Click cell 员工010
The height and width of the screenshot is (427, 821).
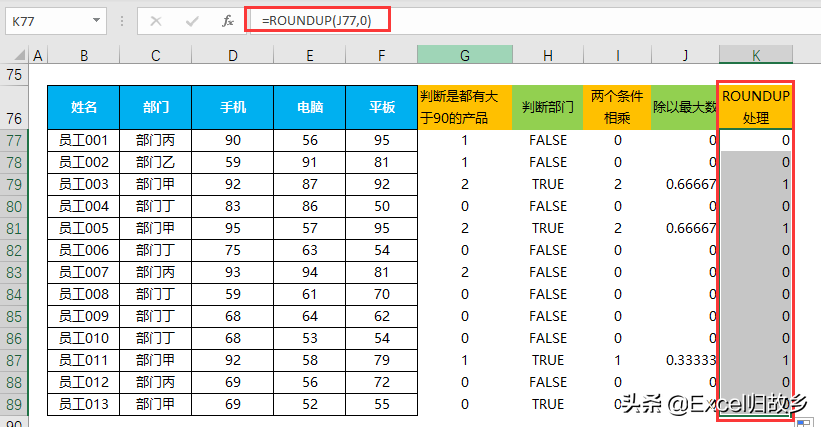(84, 338)
